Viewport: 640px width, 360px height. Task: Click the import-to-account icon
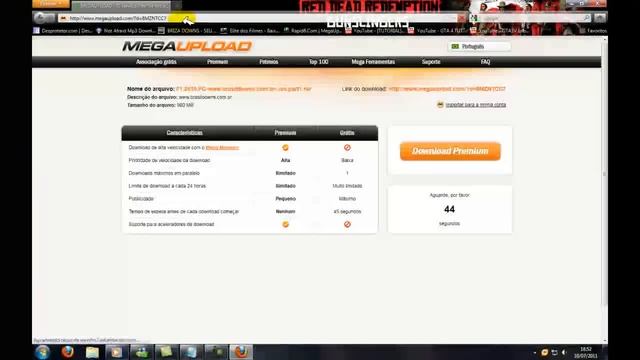[x=440, y=104]
